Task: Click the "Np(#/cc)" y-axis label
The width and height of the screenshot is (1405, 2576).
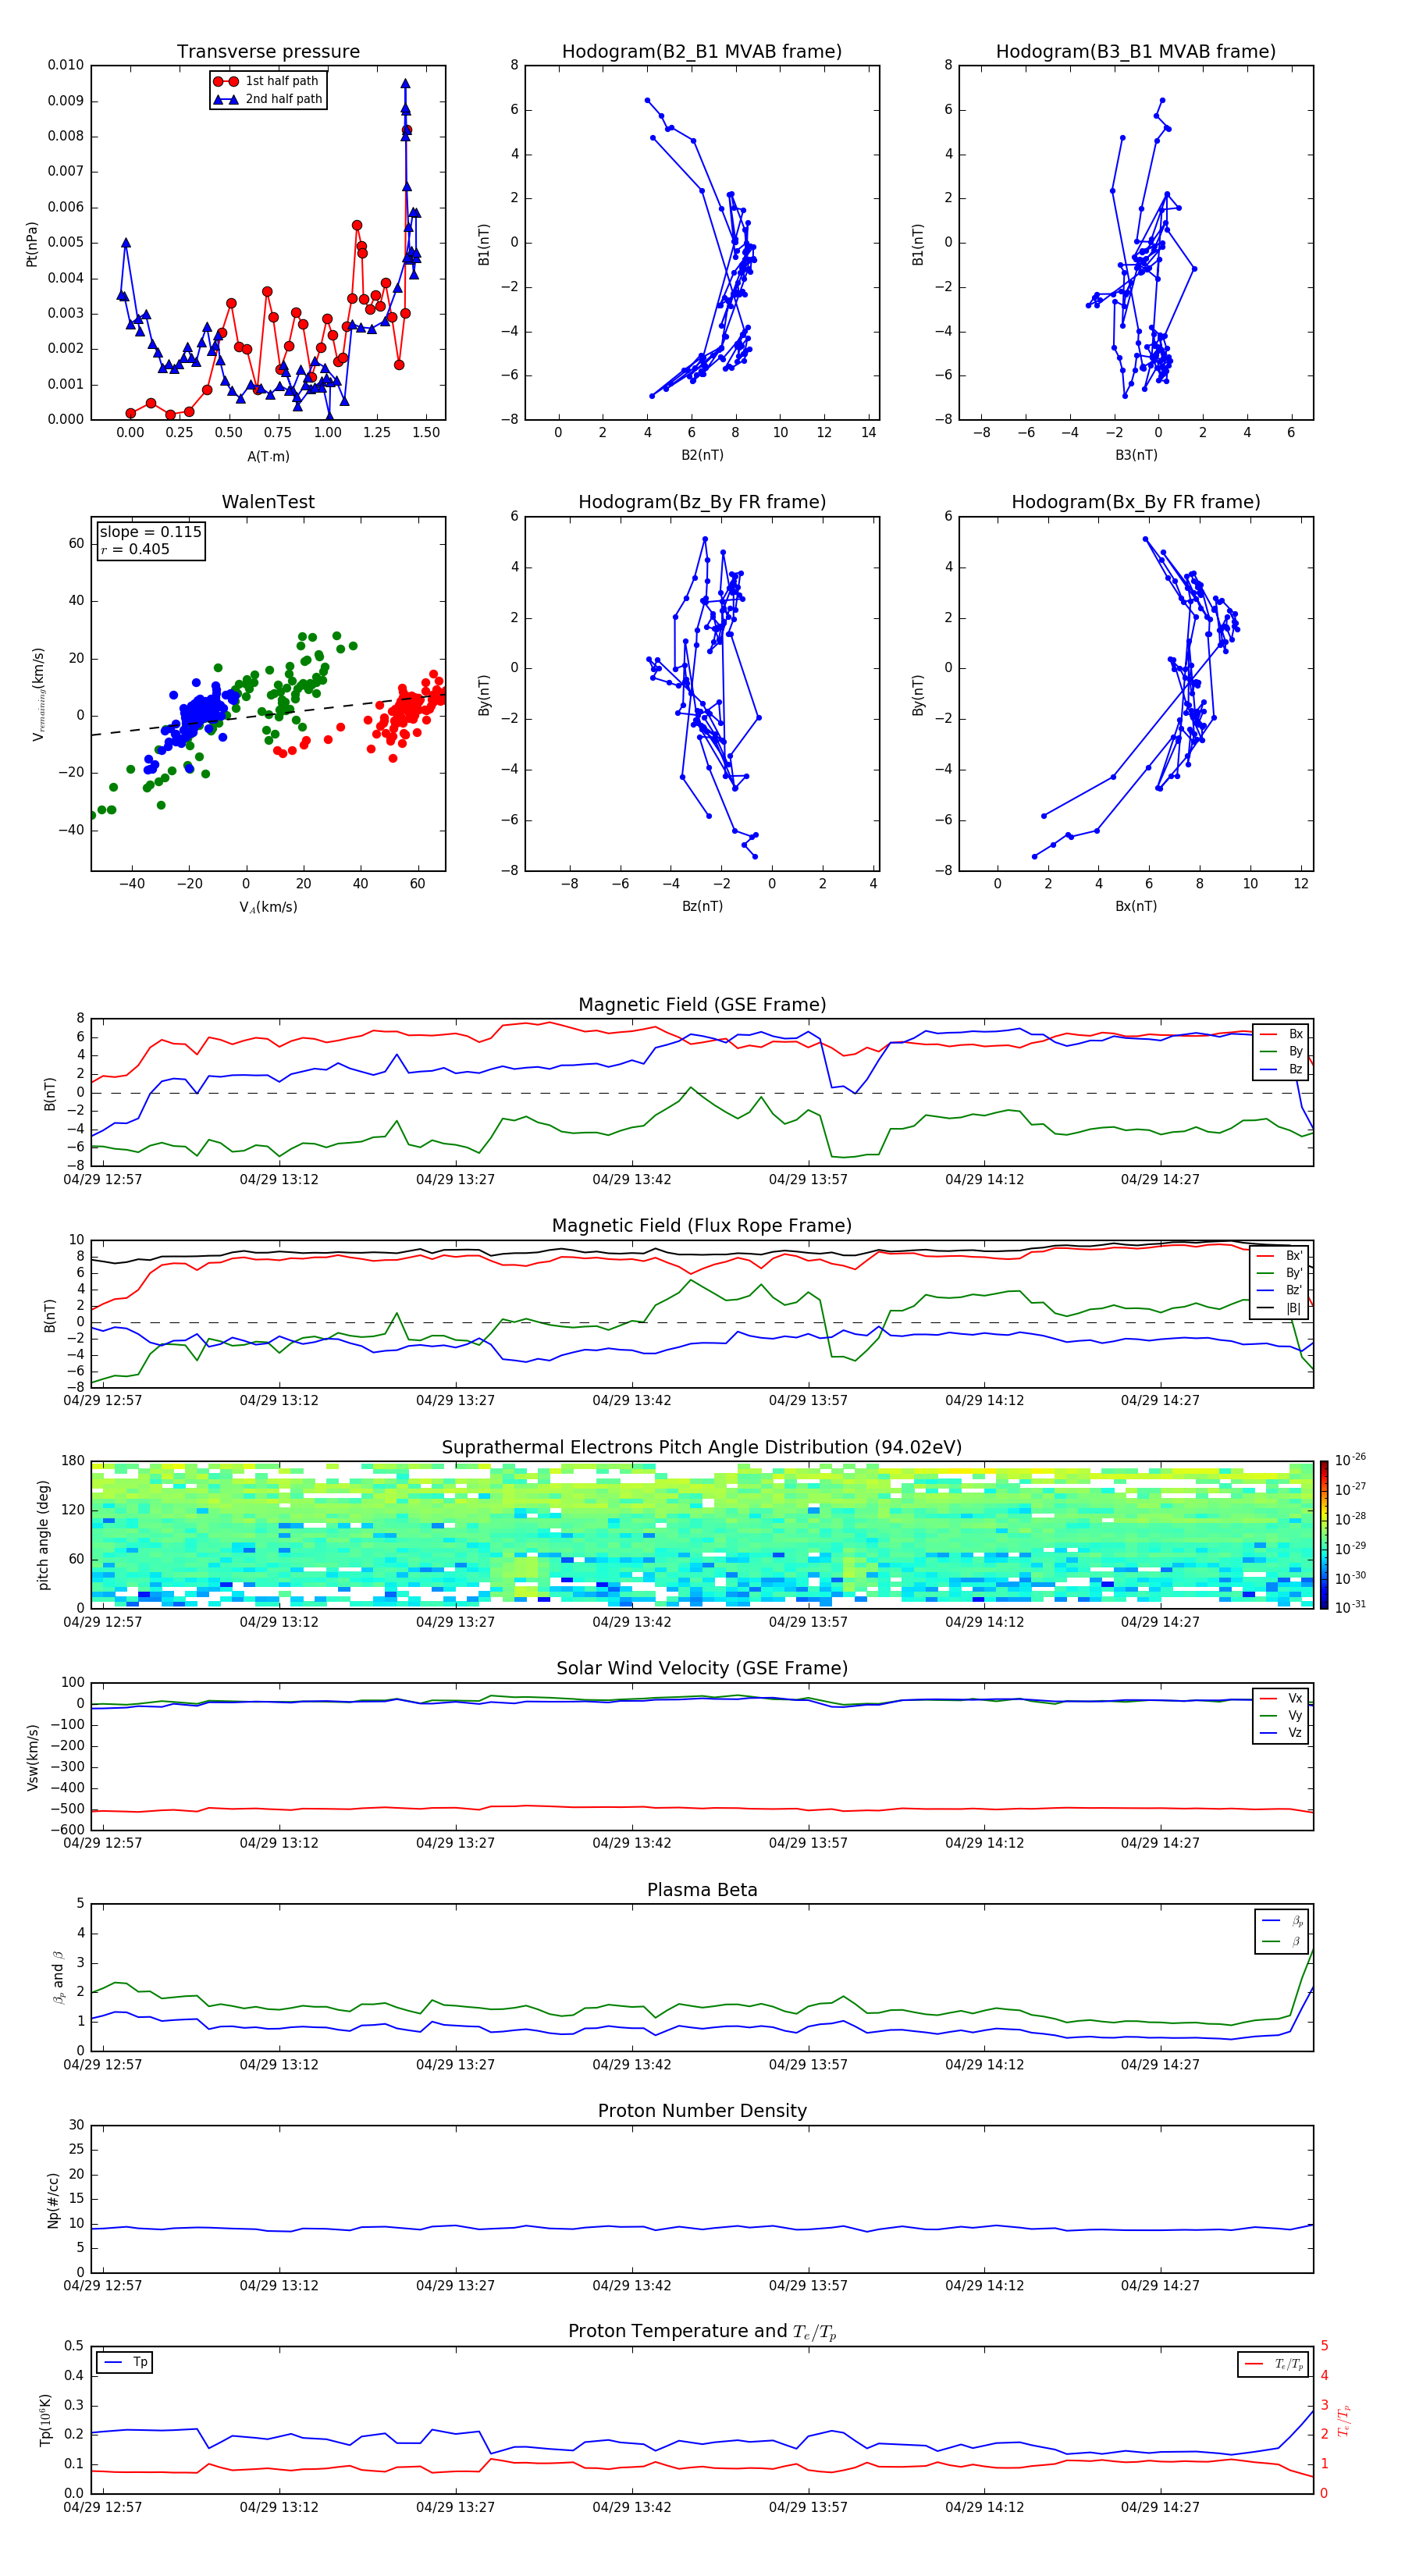Action: 53,2200
